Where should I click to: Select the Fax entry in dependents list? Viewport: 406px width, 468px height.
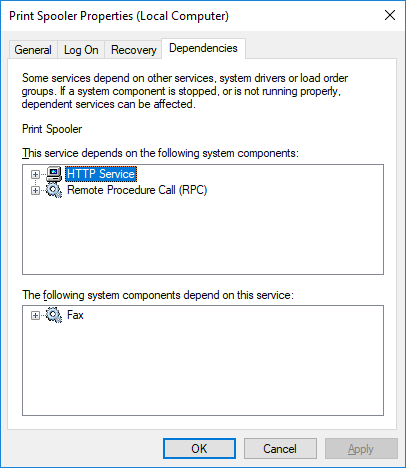click(75, 315)
